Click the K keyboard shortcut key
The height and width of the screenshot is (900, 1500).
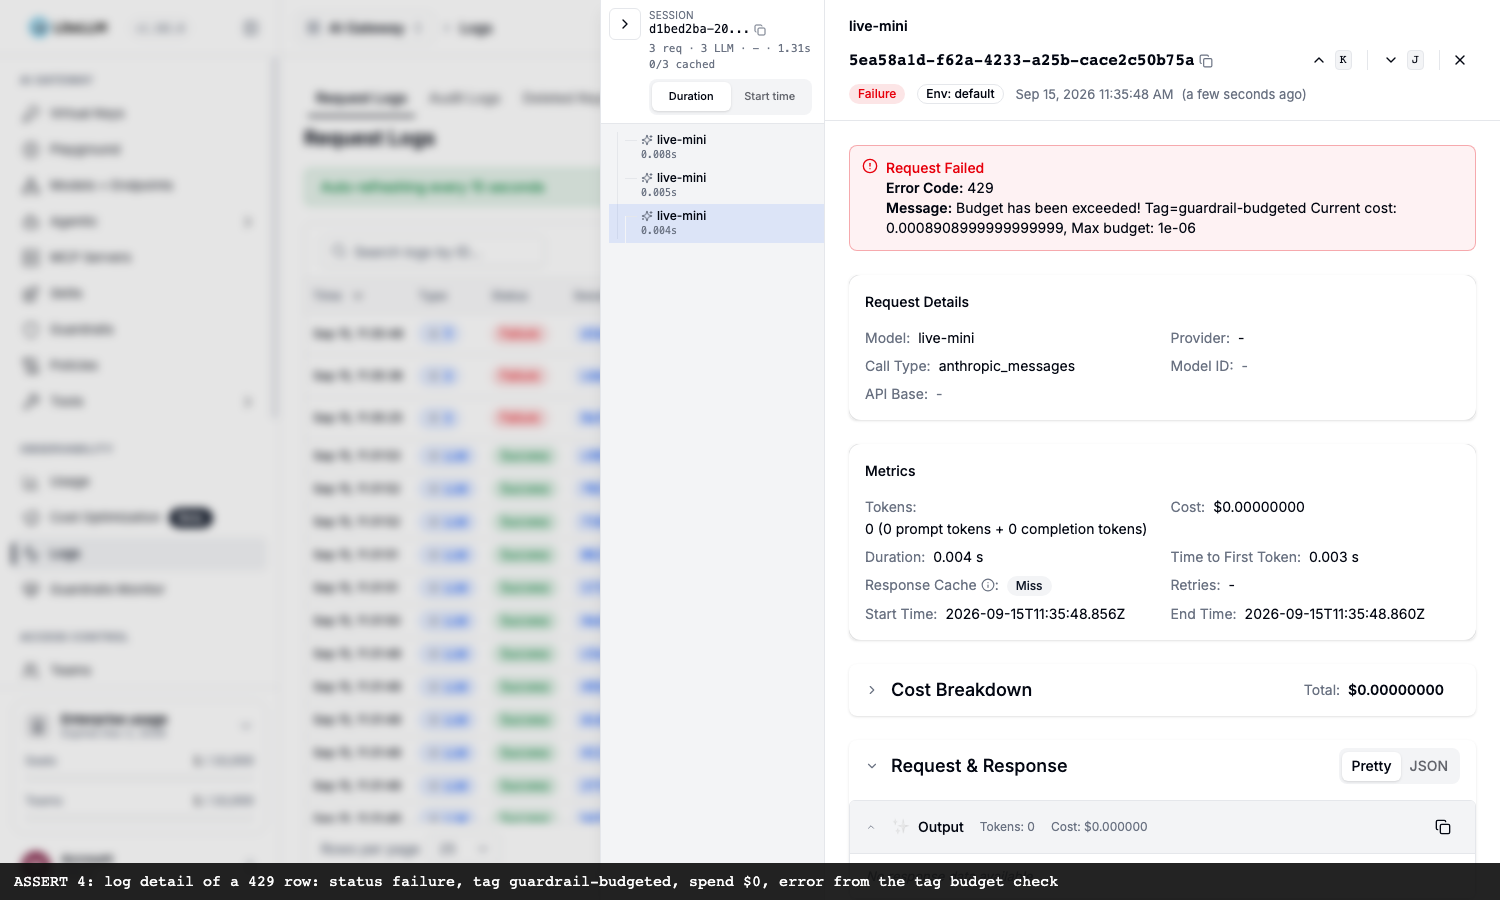pos(1343,60)
